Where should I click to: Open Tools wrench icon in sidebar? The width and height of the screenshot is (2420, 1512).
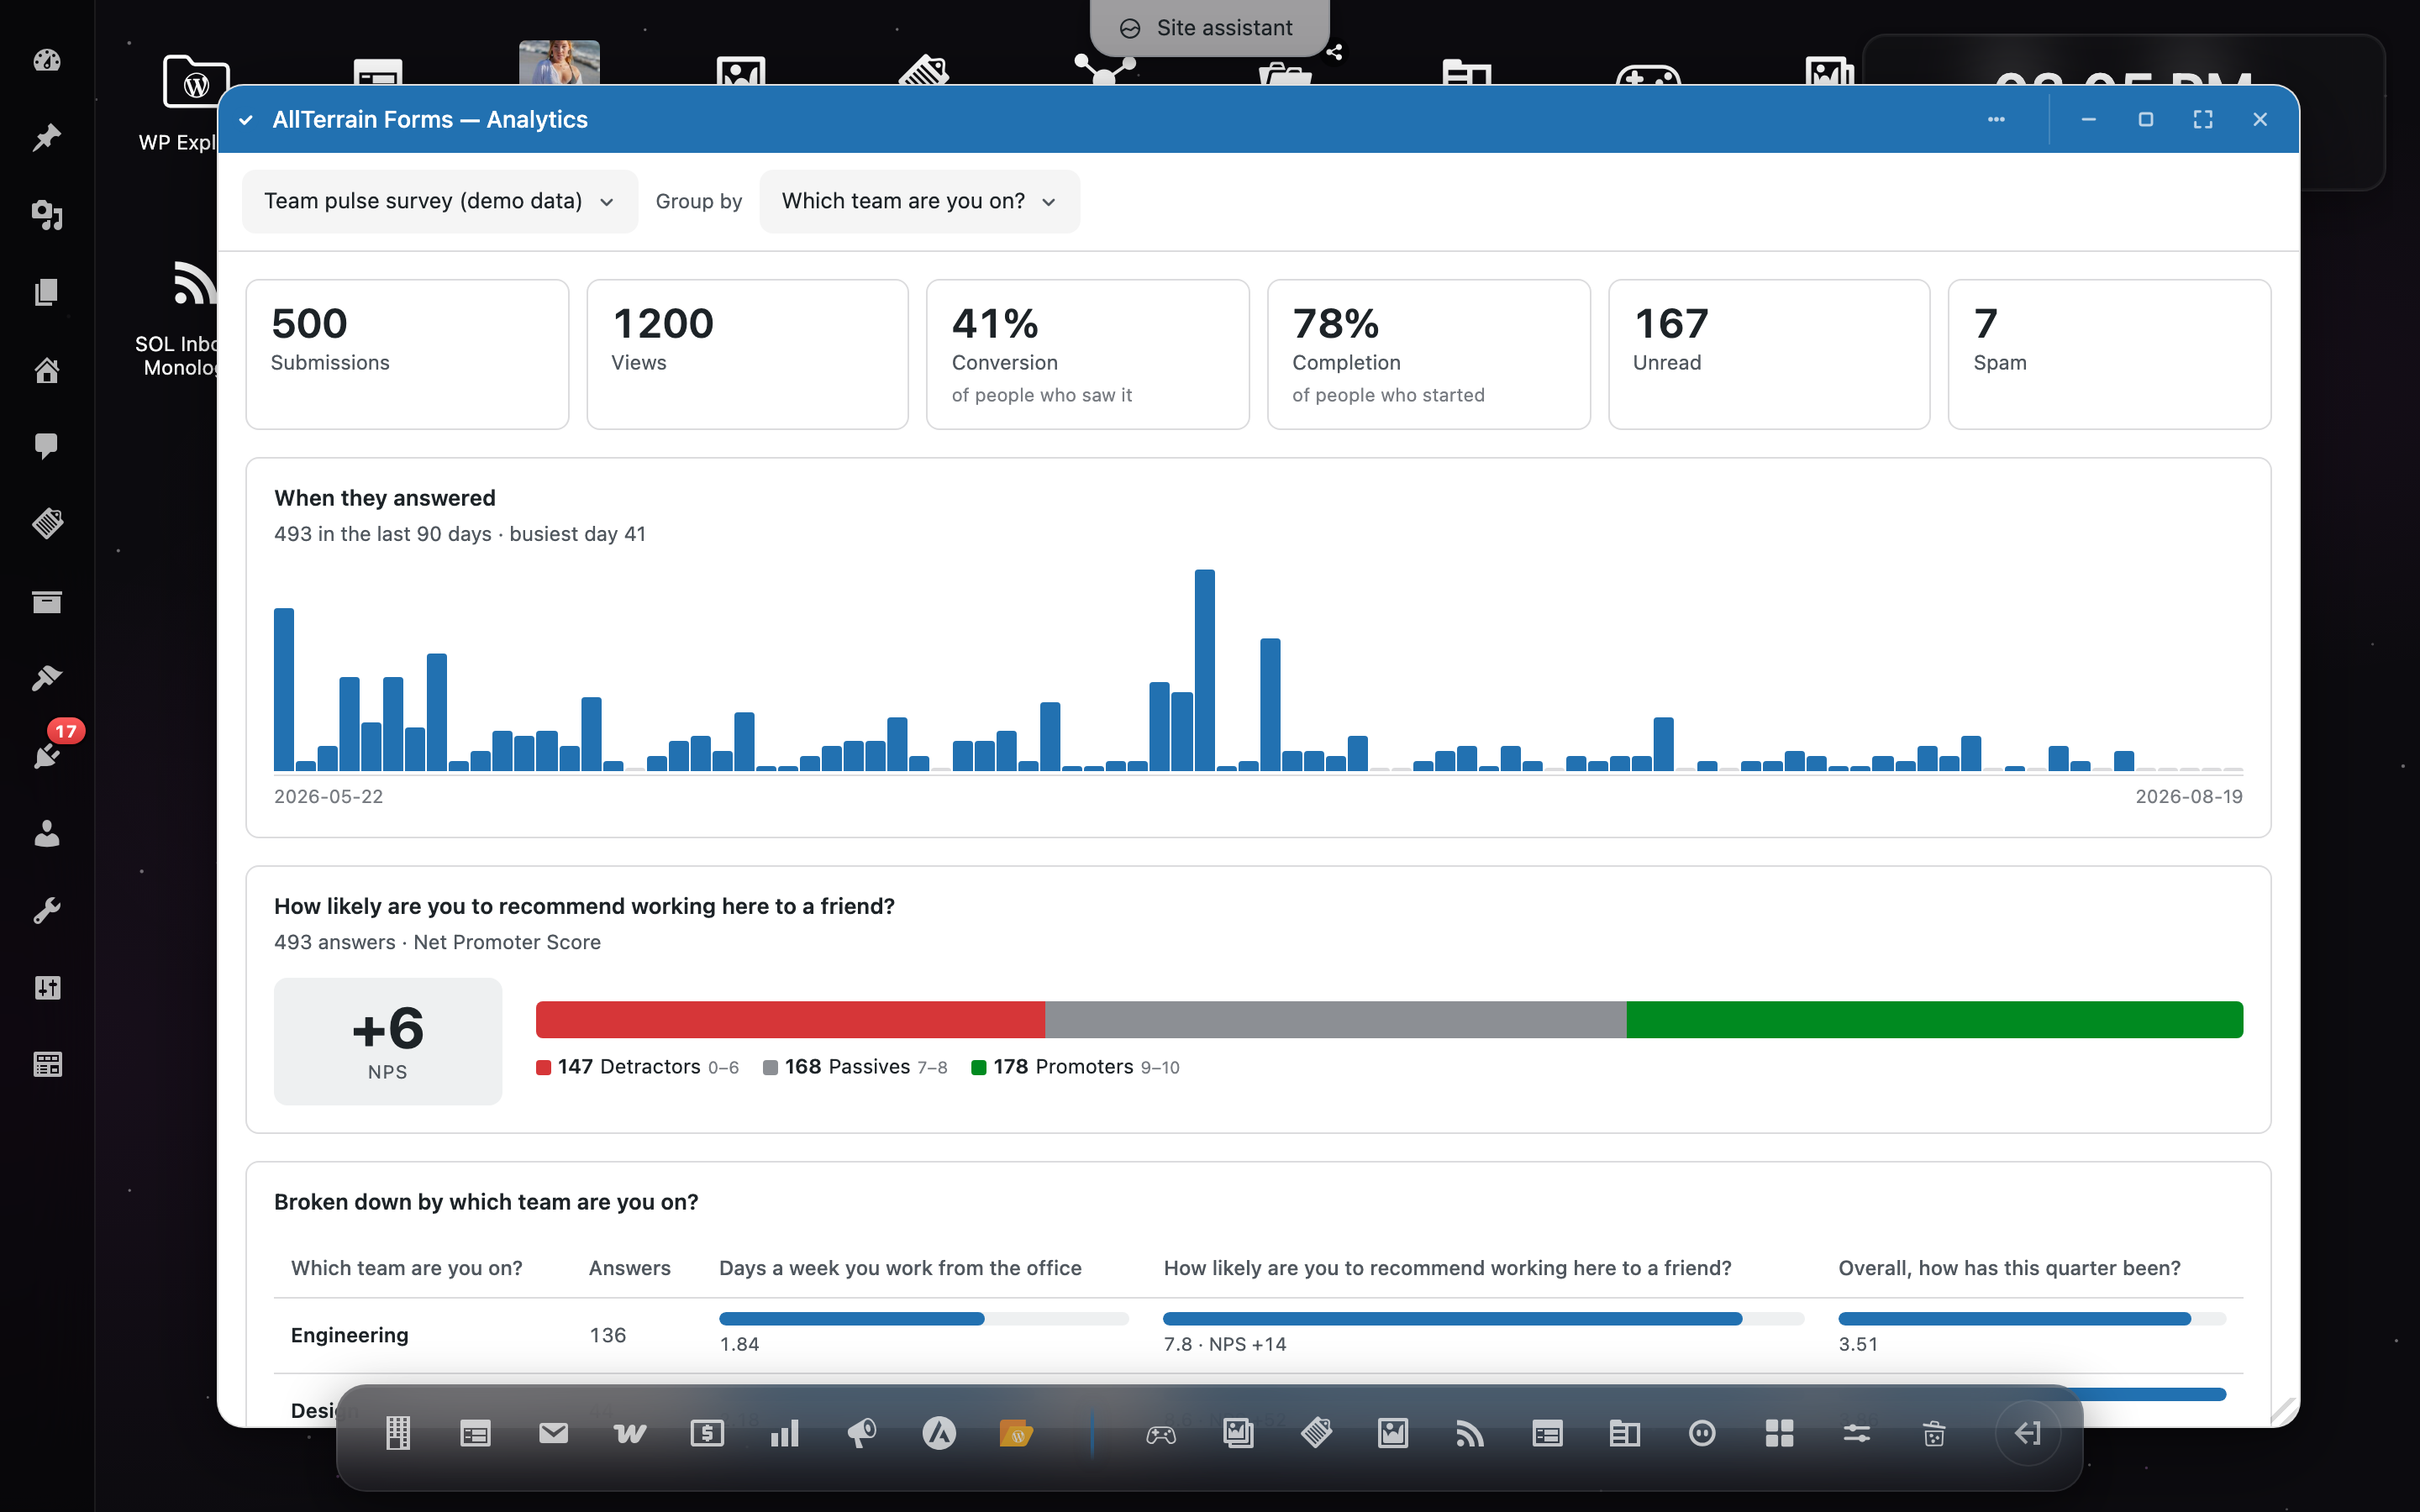coord(47,911)
